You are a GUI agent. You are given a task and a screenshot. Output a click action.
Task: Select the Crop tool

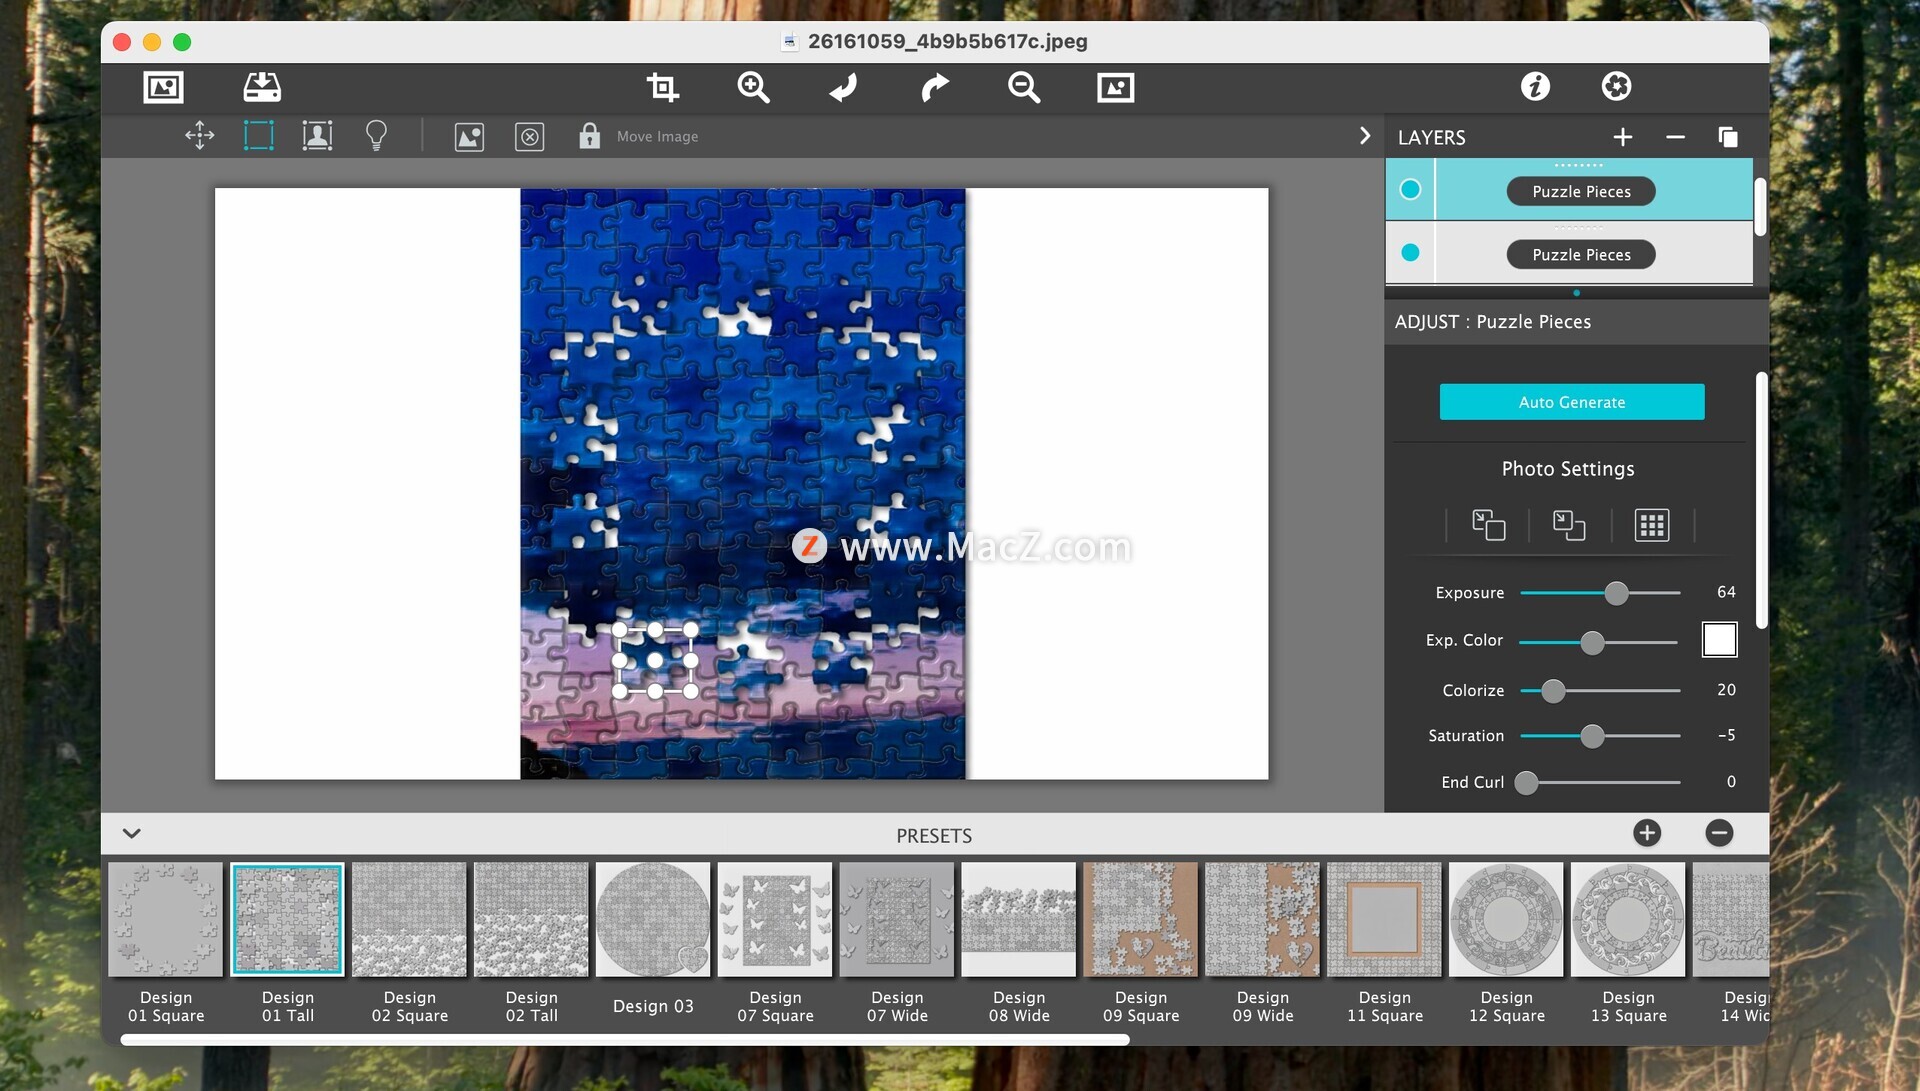click(662, 87)
